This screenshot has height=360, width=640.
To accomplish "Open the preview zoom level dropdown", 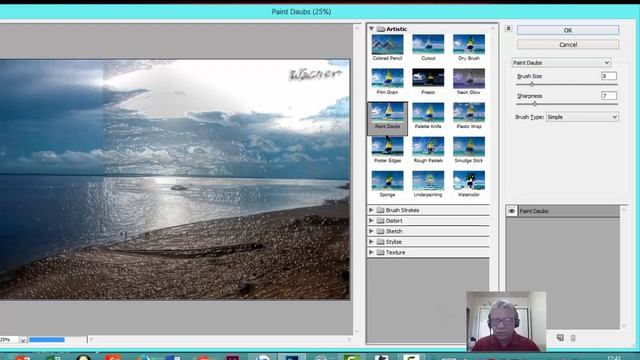I will coord(23,340).
